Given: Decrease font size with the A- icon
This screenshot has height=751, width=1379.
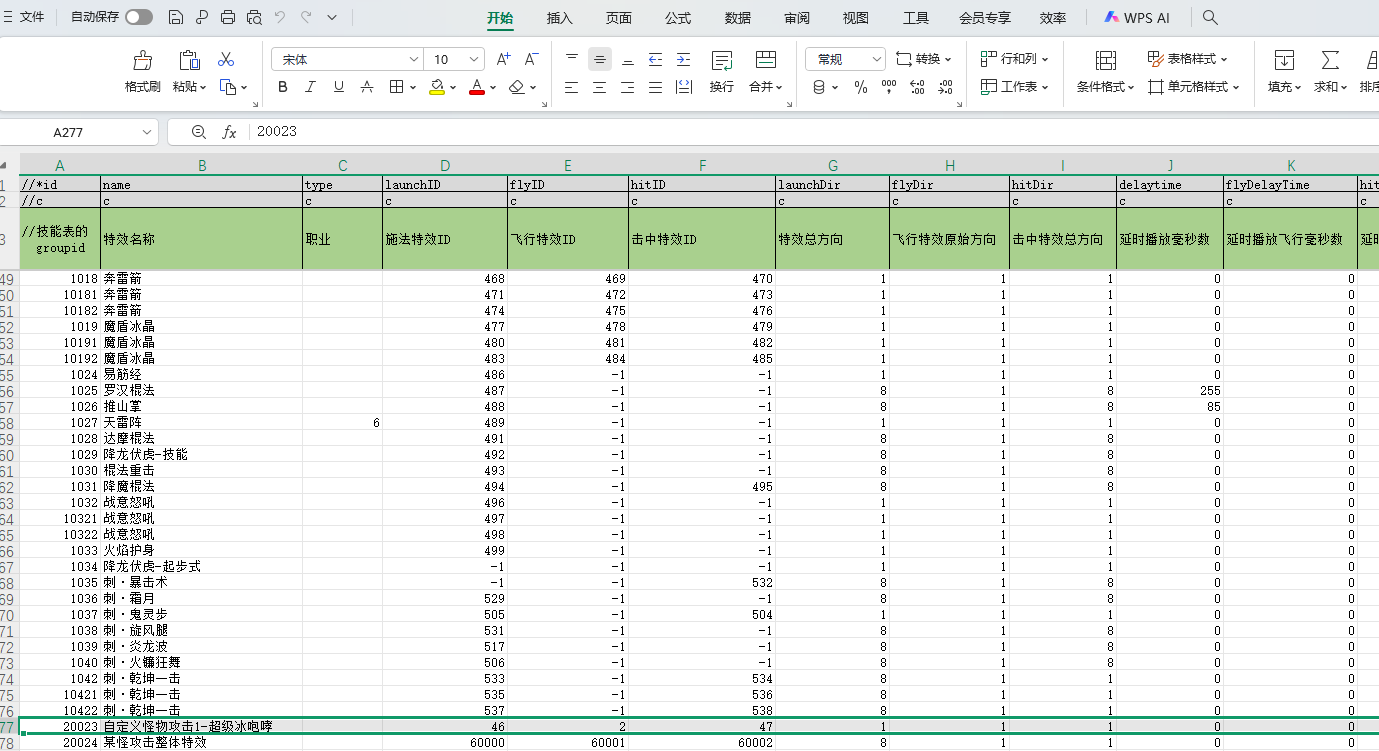Looking at the screenshot, I should 532,59.
